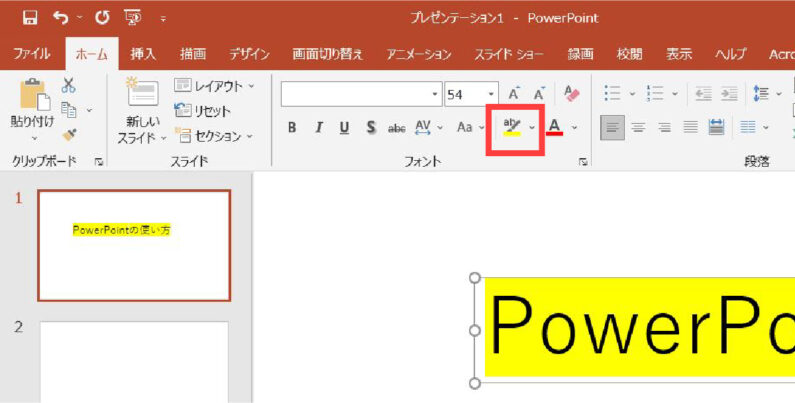Expand the copy options arrow
Screen dimensions: 795x403
(x=89, y=110)
